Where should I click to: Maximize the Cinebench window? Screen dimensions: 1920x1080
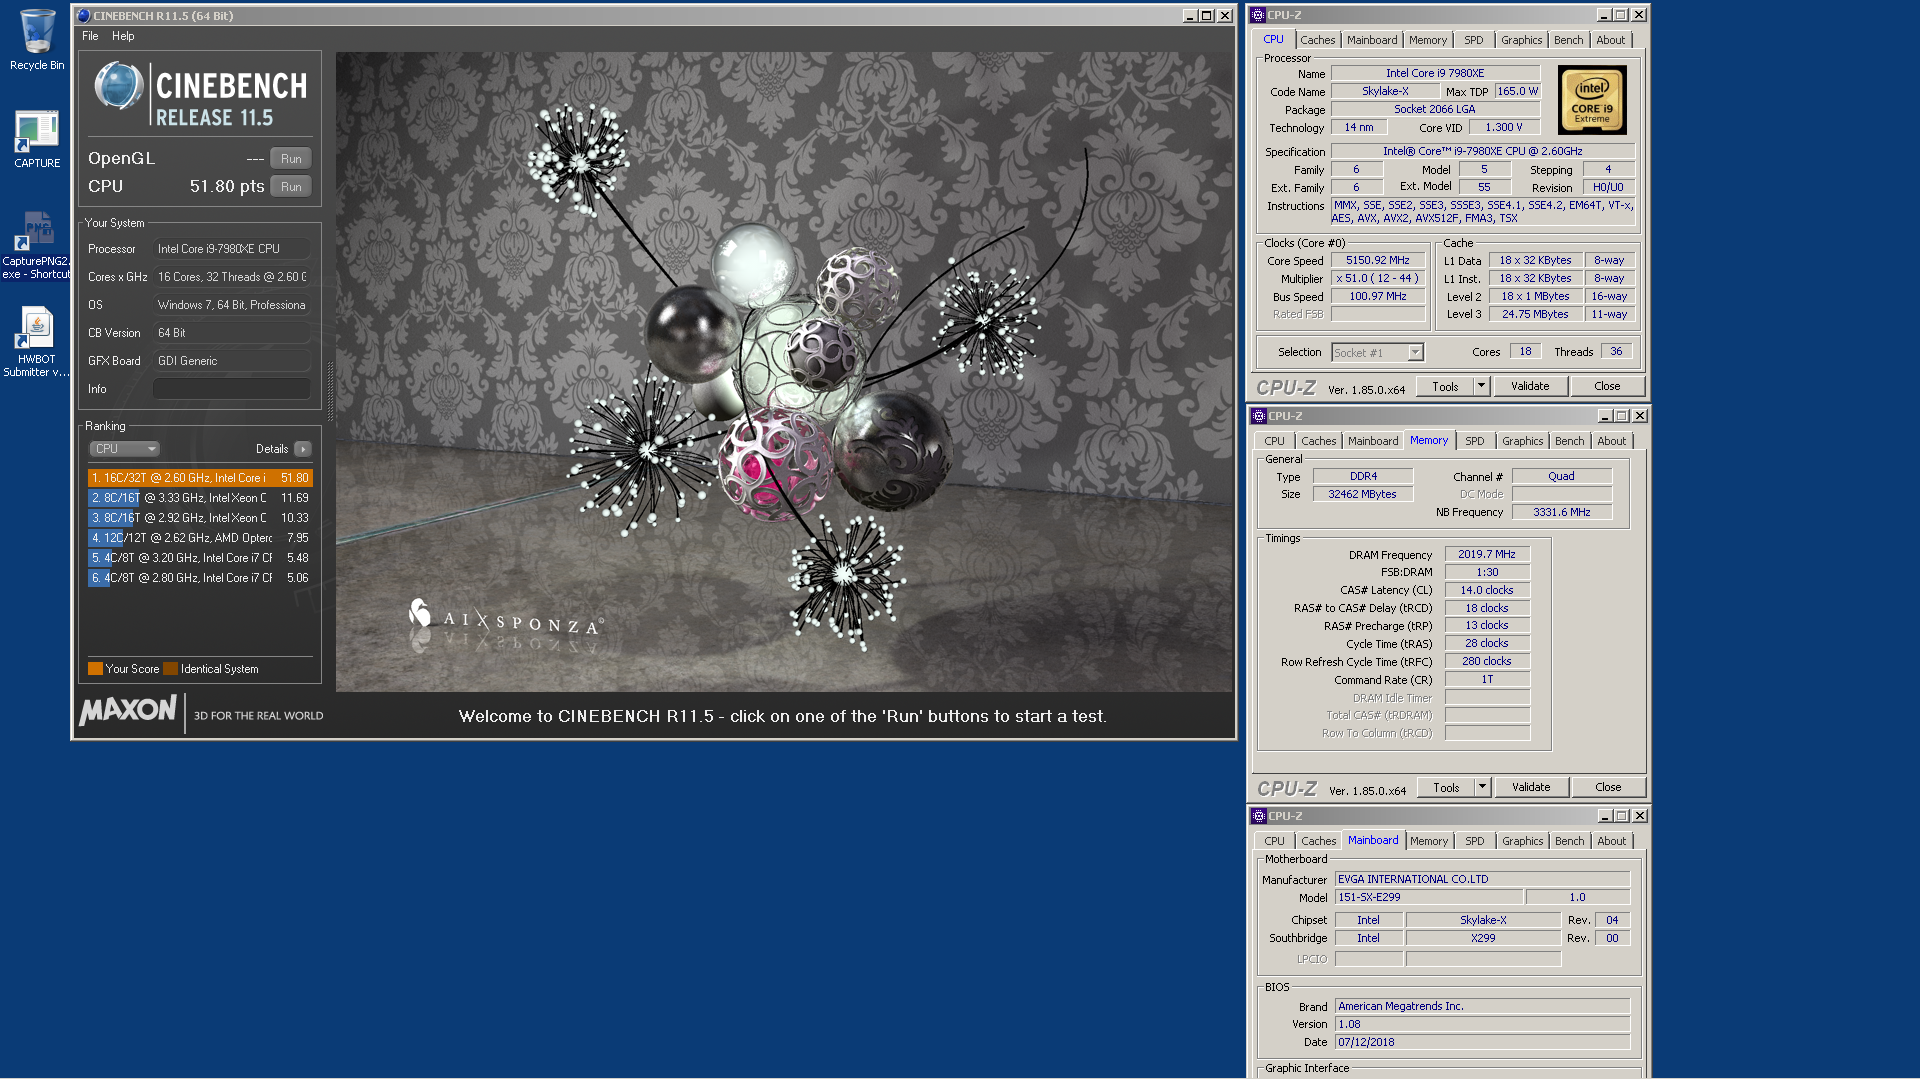pos(1207,16)
